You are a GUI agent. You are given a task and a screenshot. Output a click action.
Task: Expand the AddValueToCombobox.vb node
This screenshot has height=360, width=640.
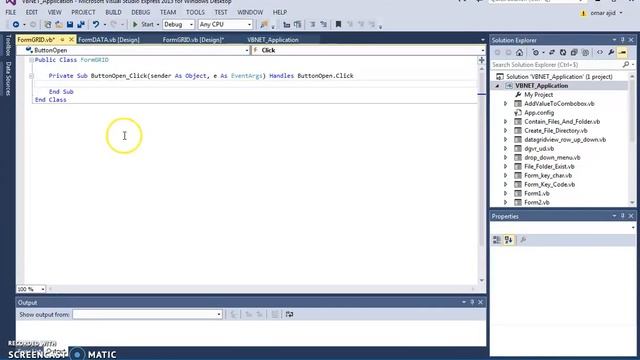[505, 104]
